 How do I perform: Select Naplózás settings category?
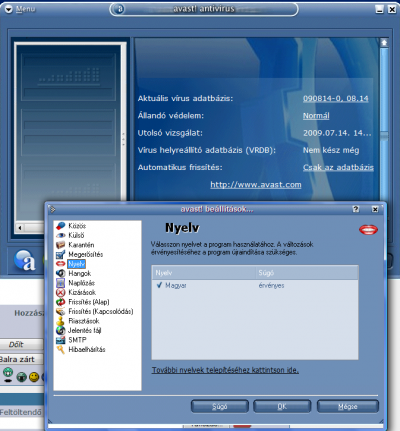(x=82, y=283)
